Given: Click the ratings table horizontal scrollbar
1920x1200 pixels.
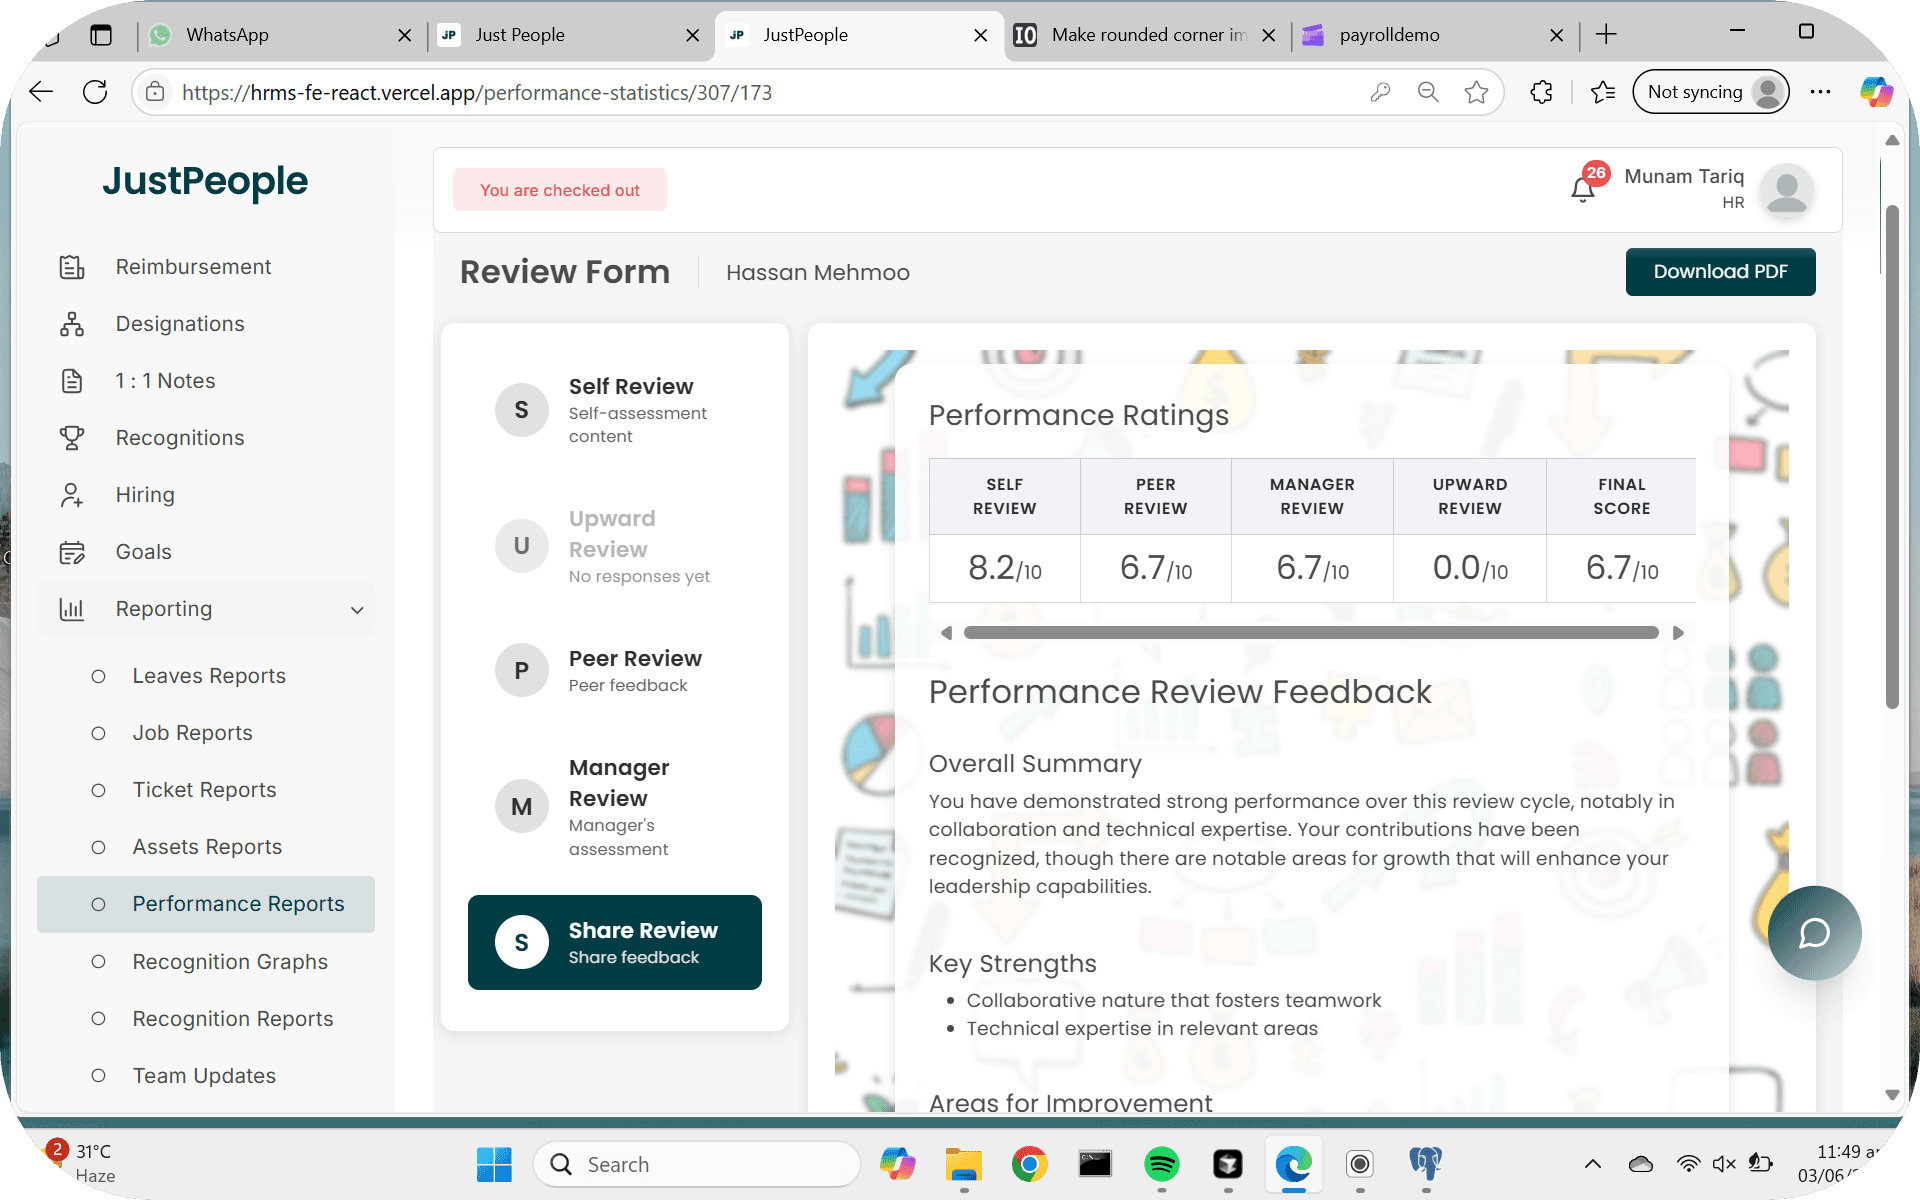Looking at the screenshot, I should tap(1311, 633).
